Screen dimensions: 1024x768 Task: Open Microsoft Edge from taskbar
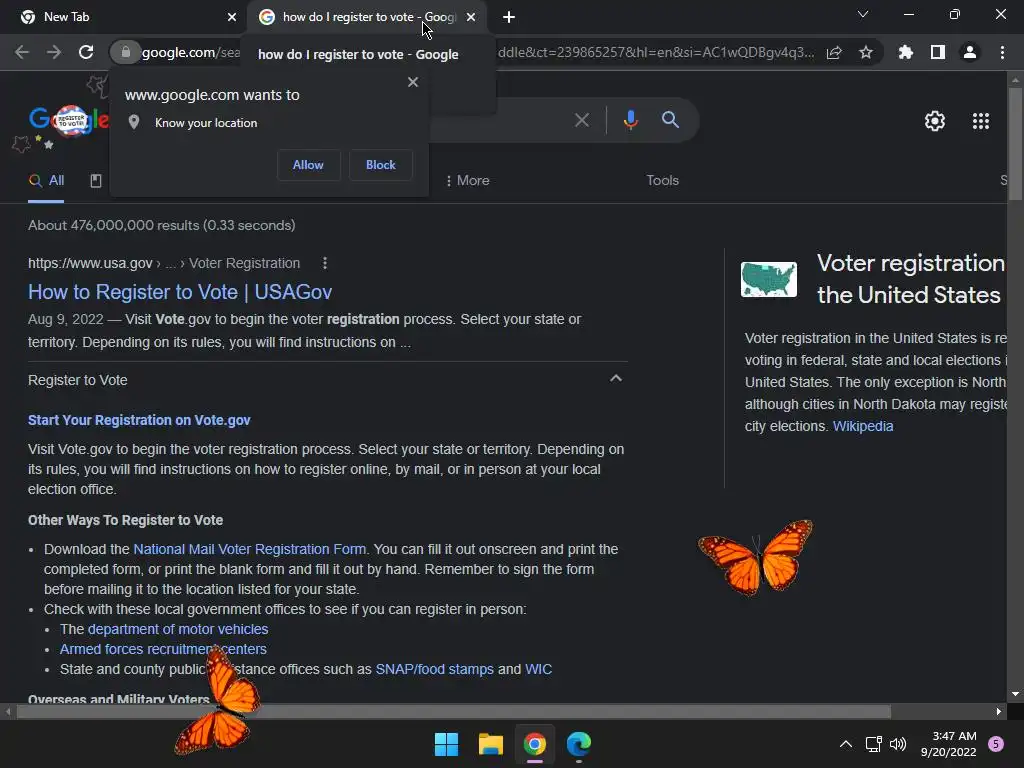pos(579,744)
